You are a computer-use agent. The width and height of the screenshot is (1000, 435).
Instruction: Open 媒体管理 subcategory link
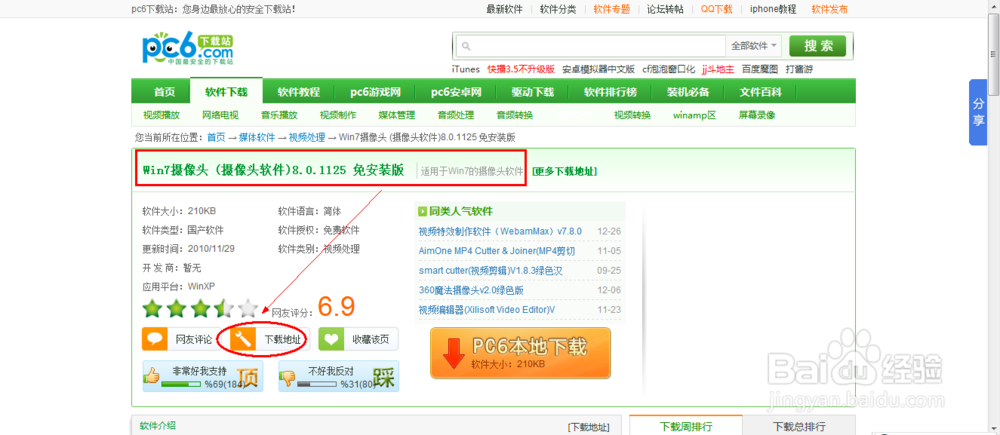(x=397, y=115)
